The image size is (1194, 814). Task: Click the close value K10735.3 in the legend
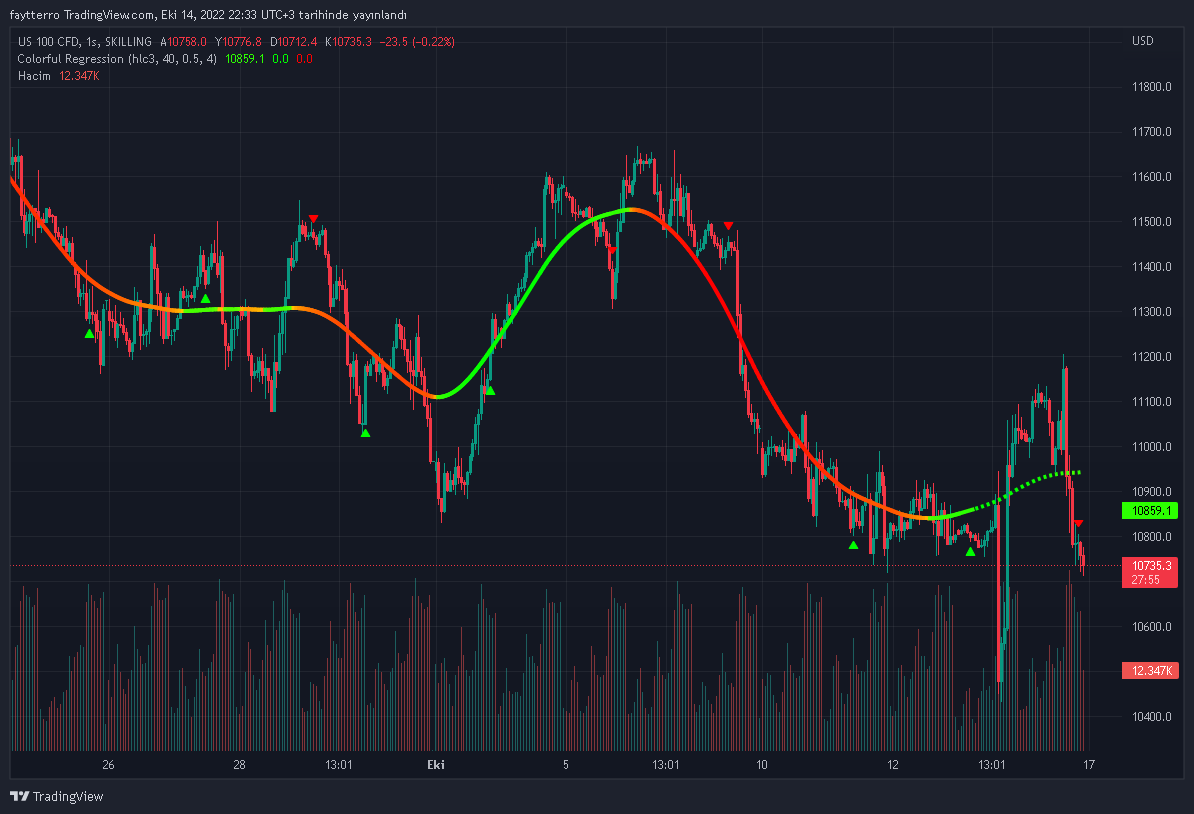[348, 42]
